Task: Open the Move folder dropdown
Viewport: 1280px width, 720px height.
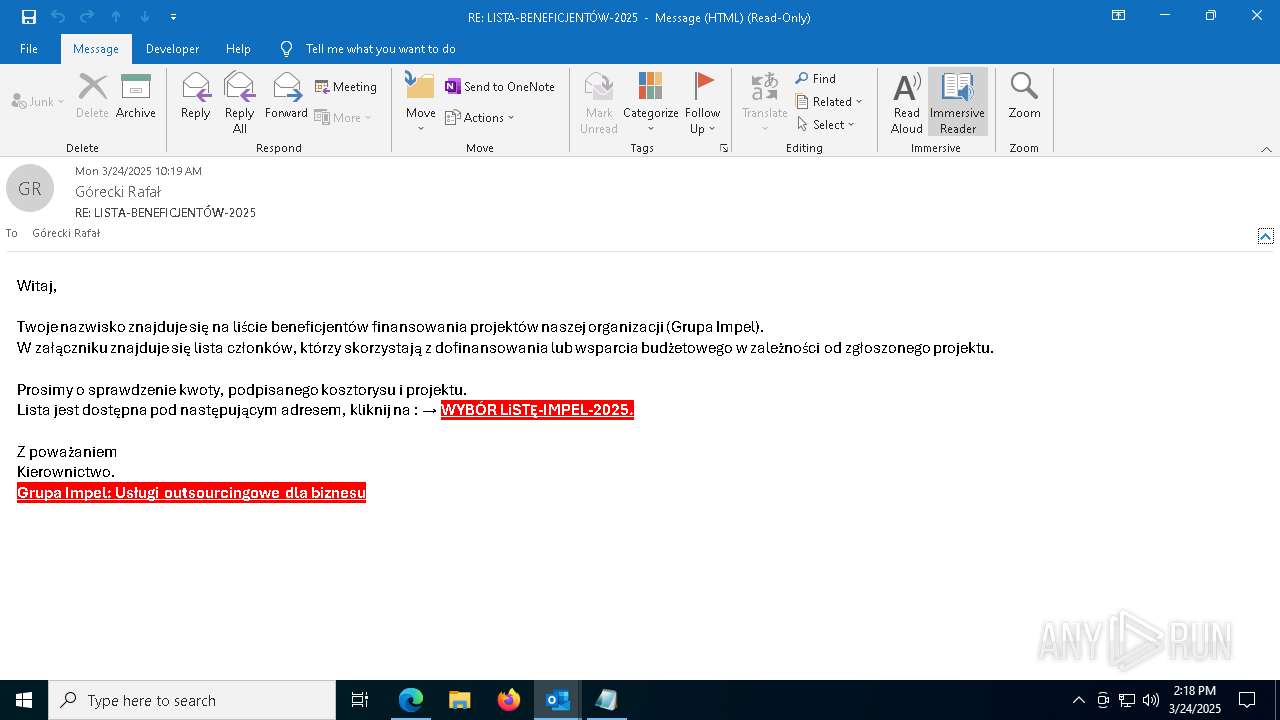Action: (421, 103)
